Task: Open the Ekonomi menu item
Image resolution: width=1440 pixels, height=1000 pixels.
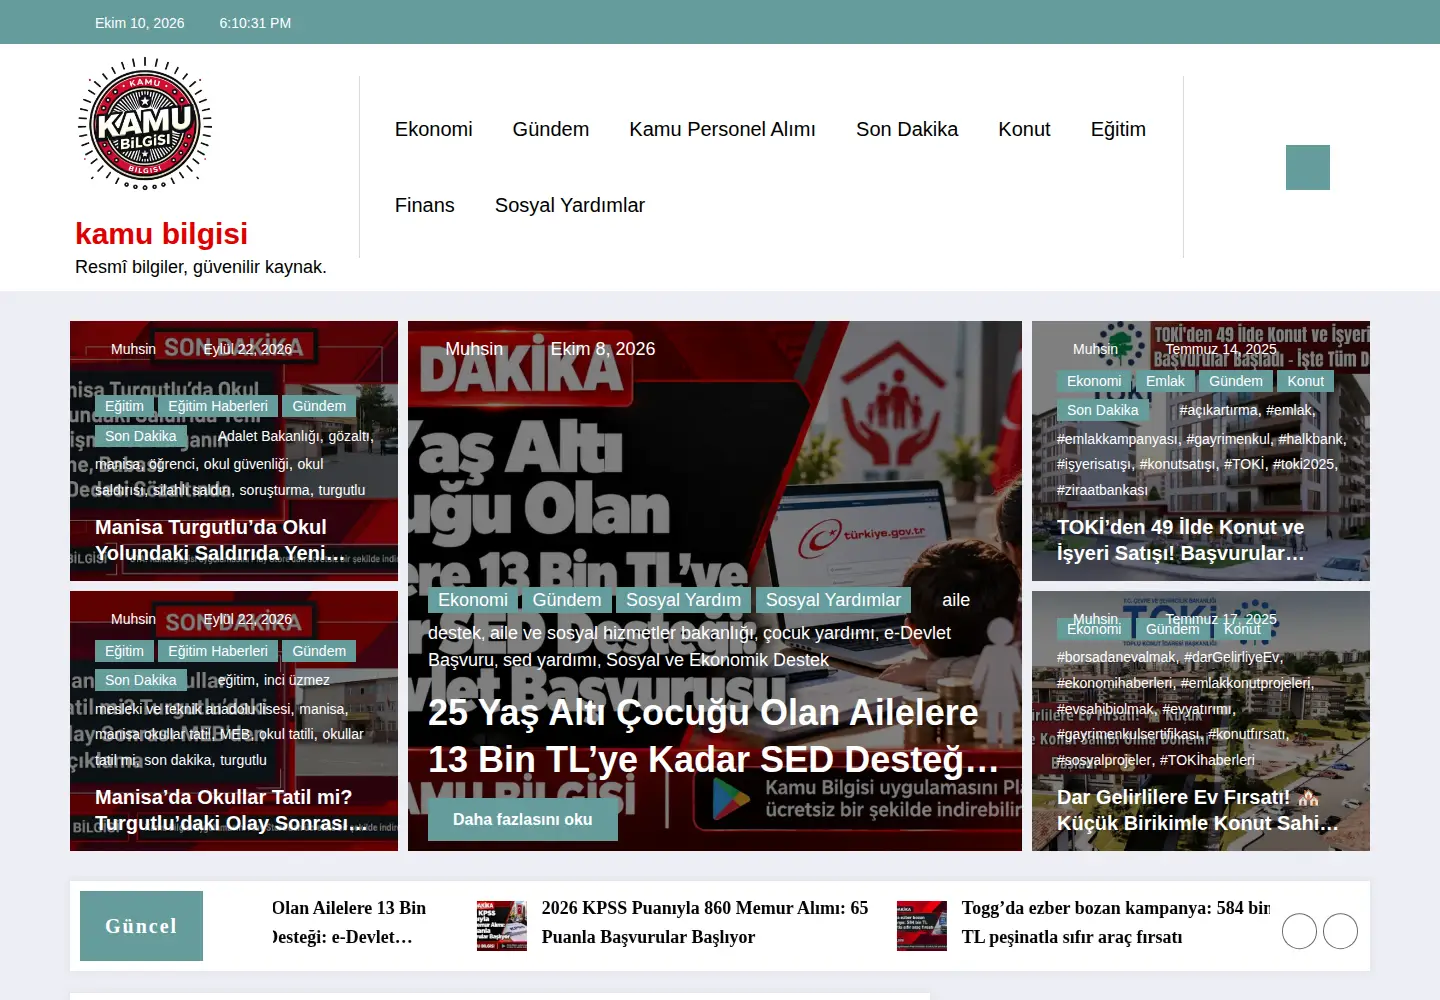Action: 433,129
